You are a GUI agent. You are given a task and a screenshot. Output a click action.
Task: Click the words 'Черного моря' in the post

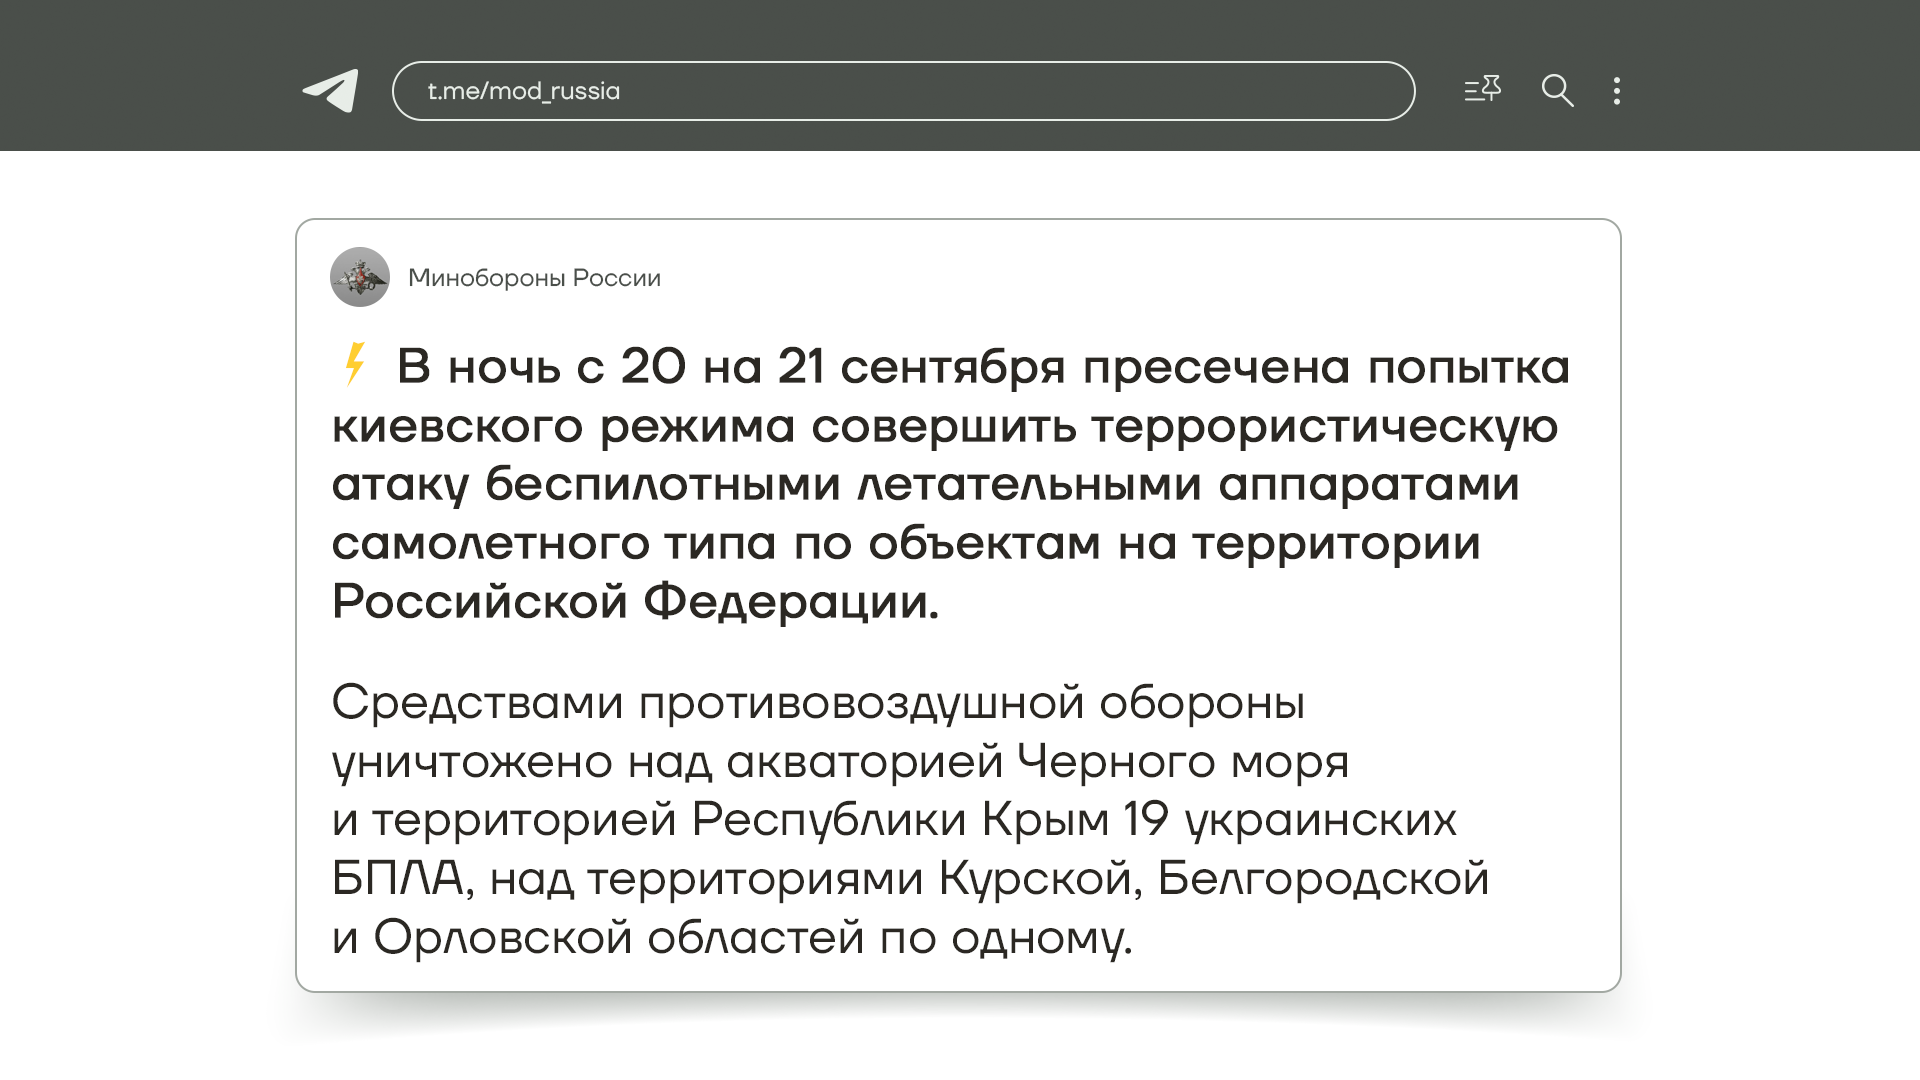[1182, 762]
